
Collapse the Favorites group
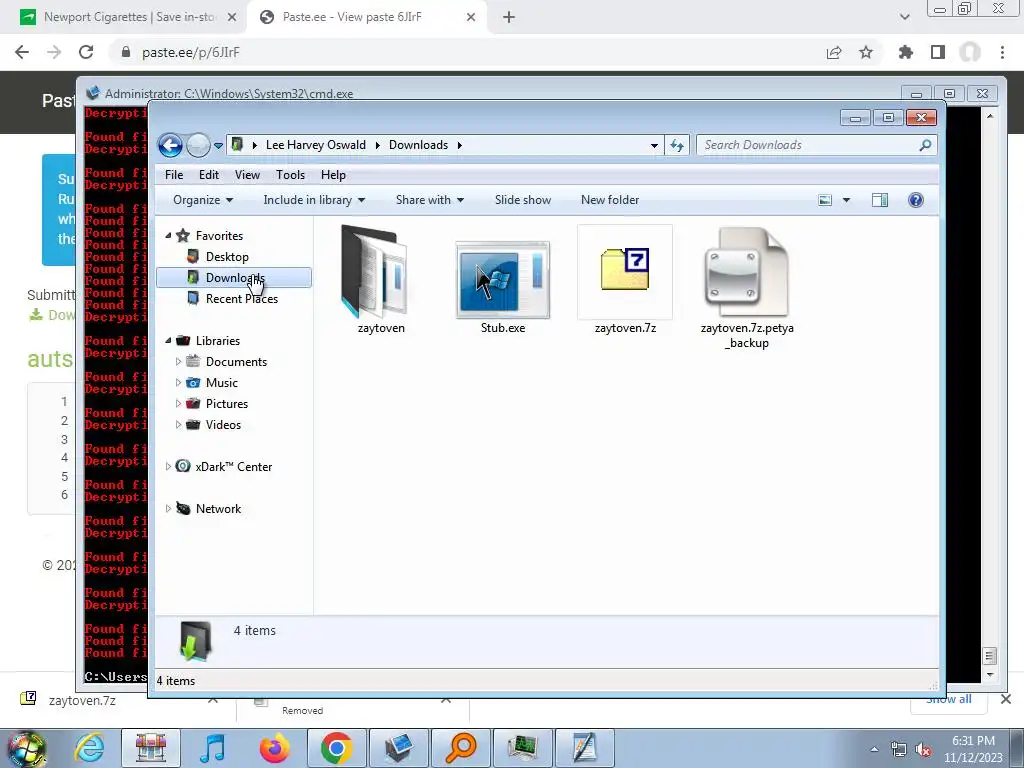click(x=168, y=235)
